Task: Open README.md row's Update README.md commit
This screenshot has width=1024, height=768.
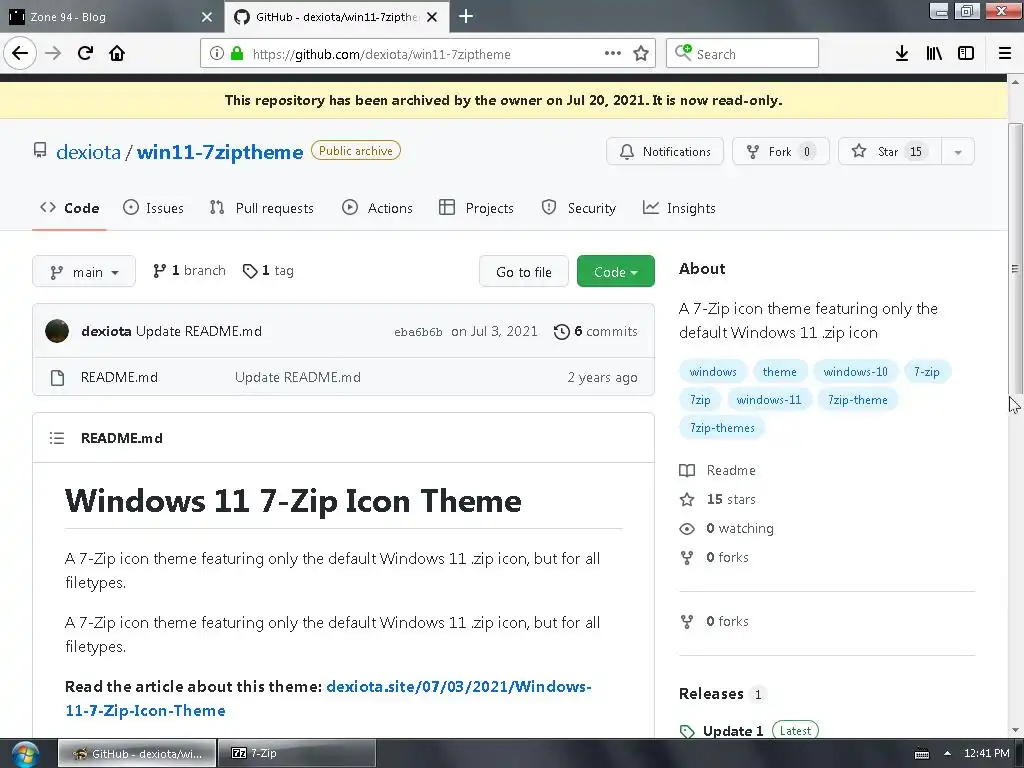Action: pyautogui.click(x=298, y=377)
